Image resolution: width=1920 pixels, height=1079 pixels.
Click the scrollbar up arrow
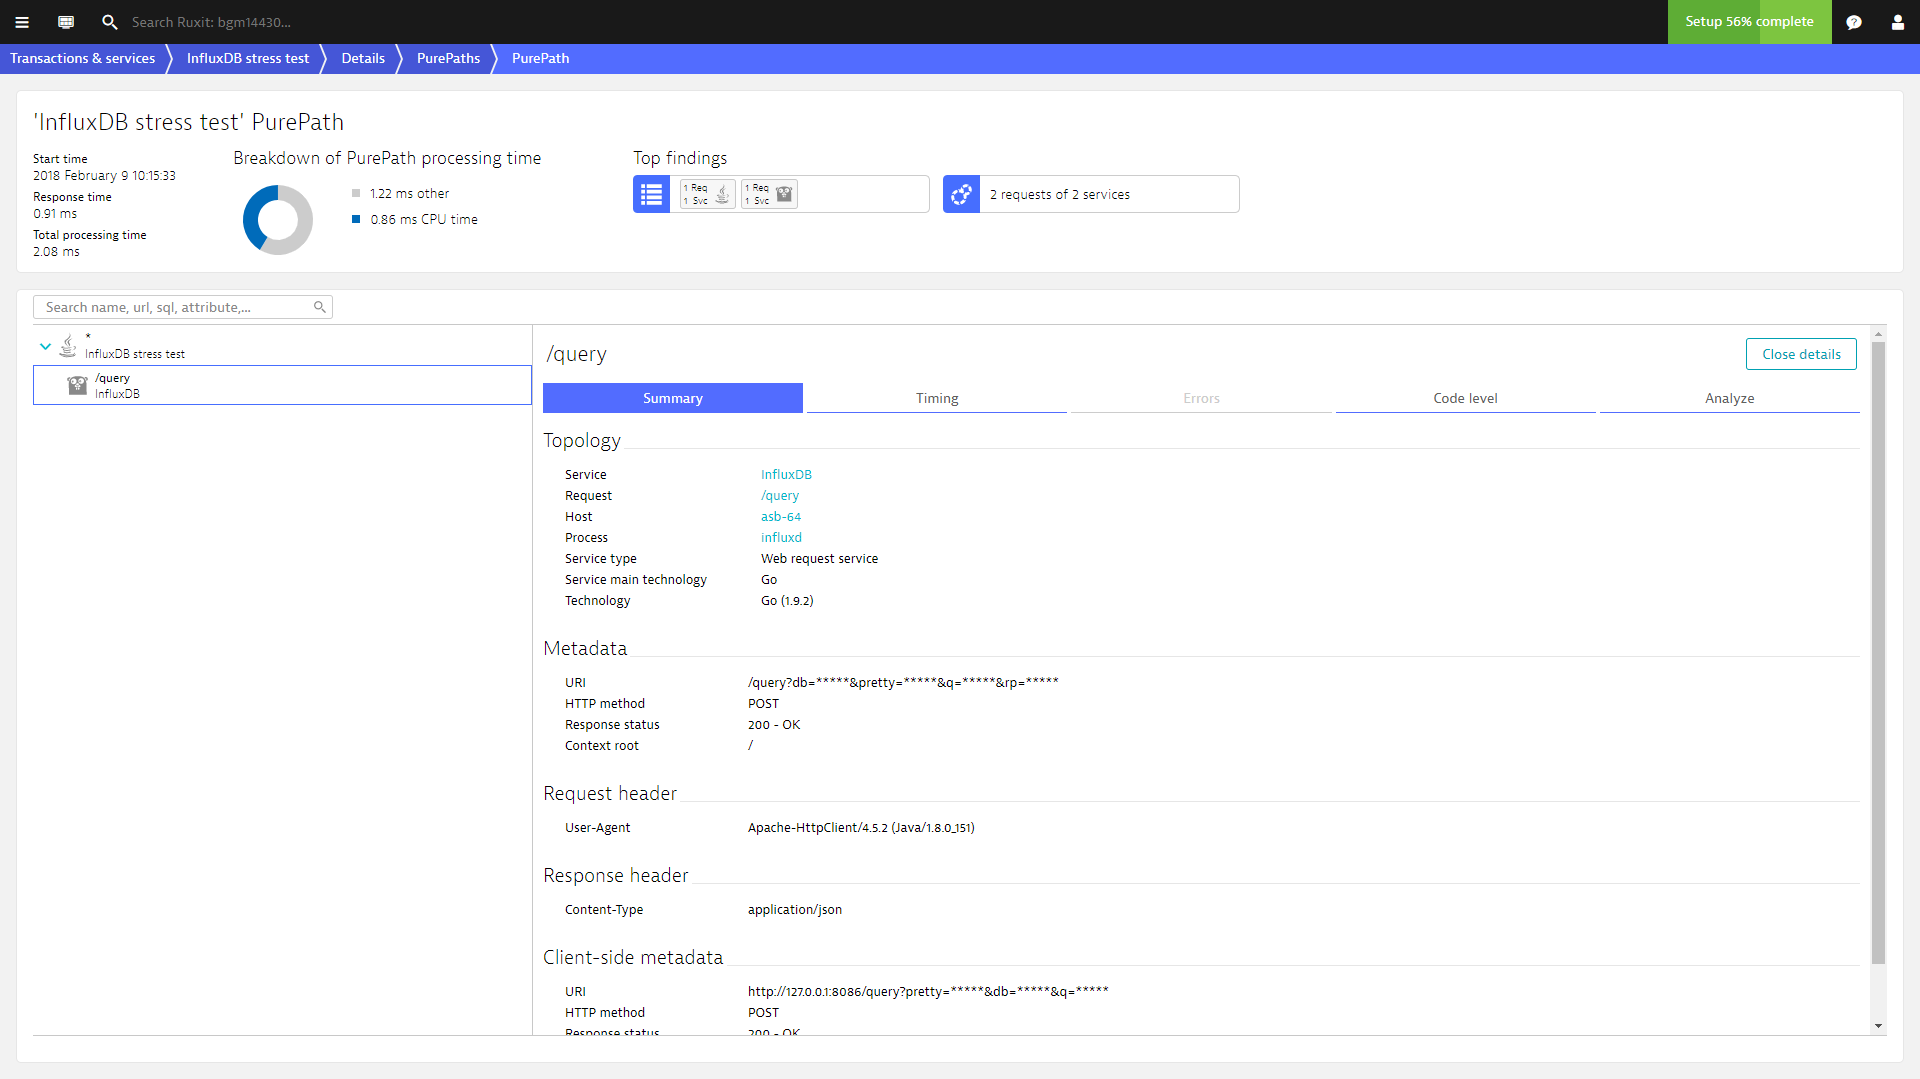point(1878,334)
